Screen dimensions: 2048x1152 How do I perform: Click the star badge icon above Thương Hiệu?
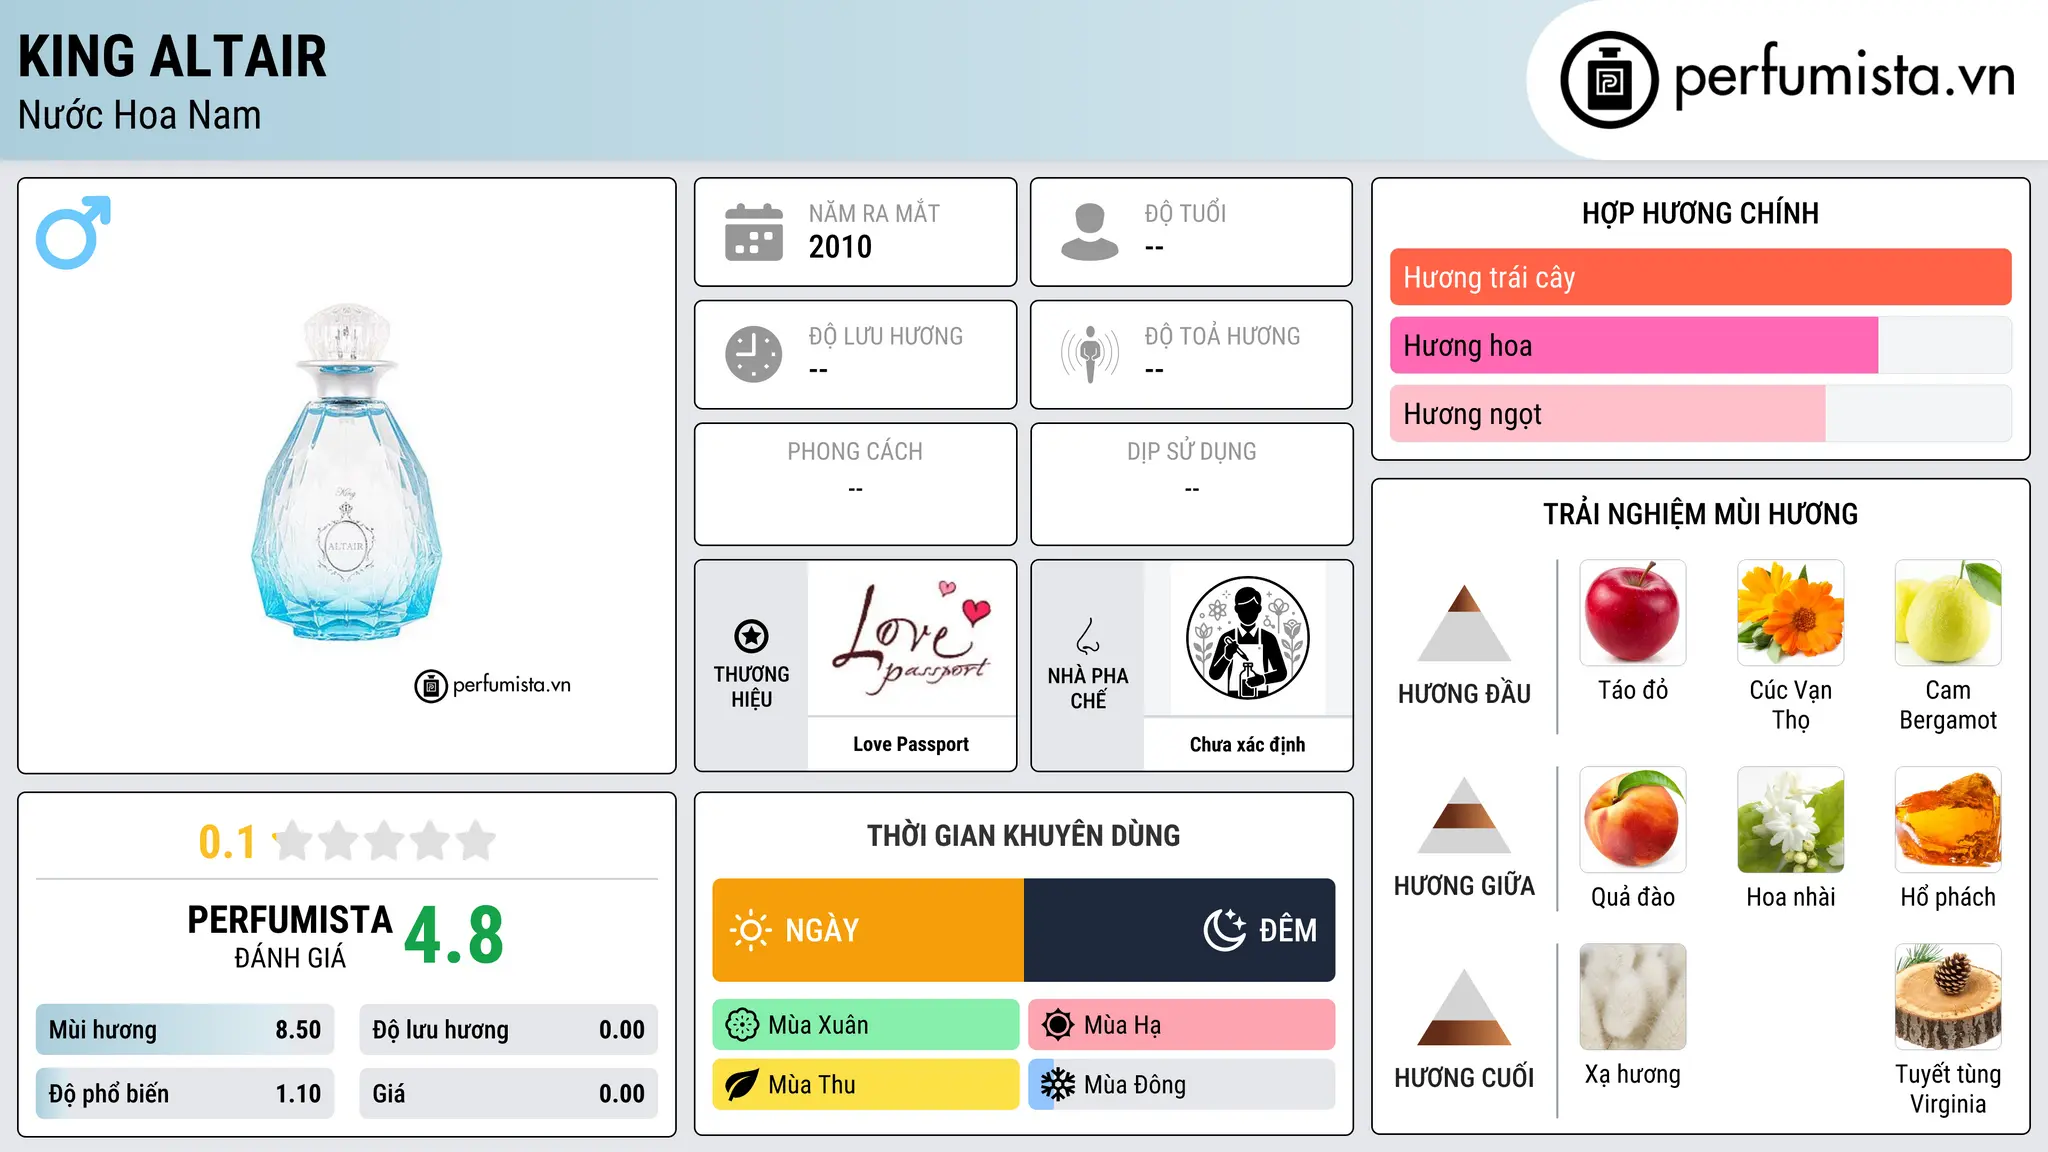point(751,636)
